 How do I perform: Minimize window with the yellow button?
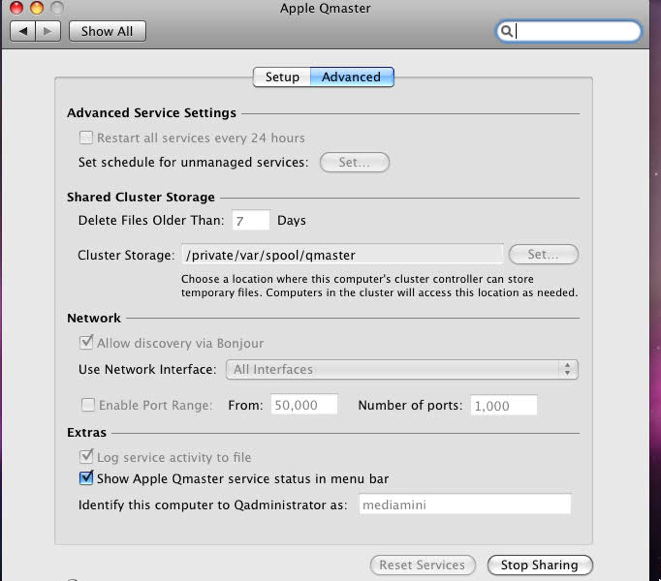pos(37,8)
